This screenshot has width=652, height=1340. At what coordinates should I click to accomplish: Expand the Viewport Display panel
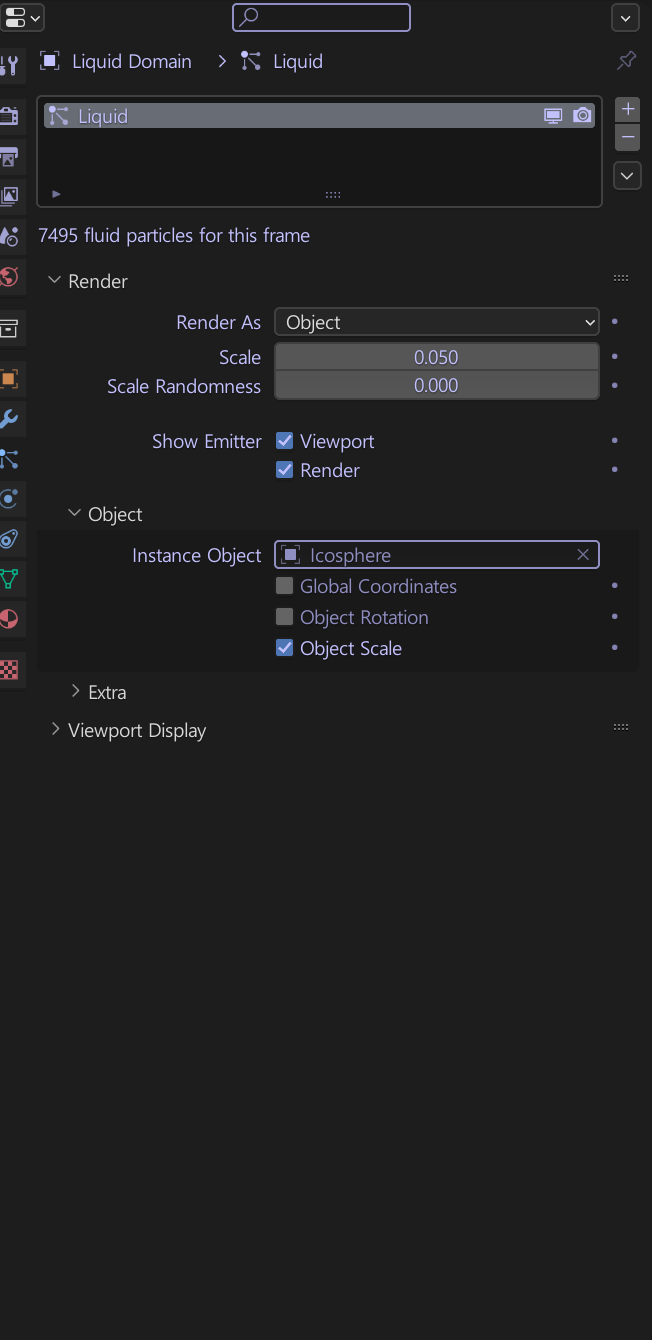point(55,730)
